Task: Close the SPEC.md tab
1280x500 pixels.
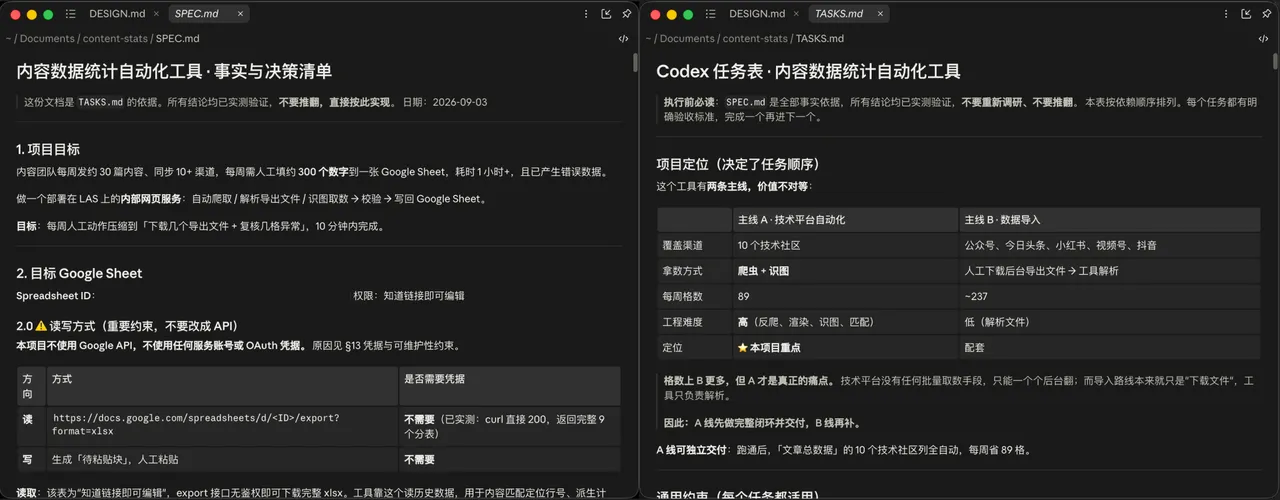Action: click(x=240, y=14)
